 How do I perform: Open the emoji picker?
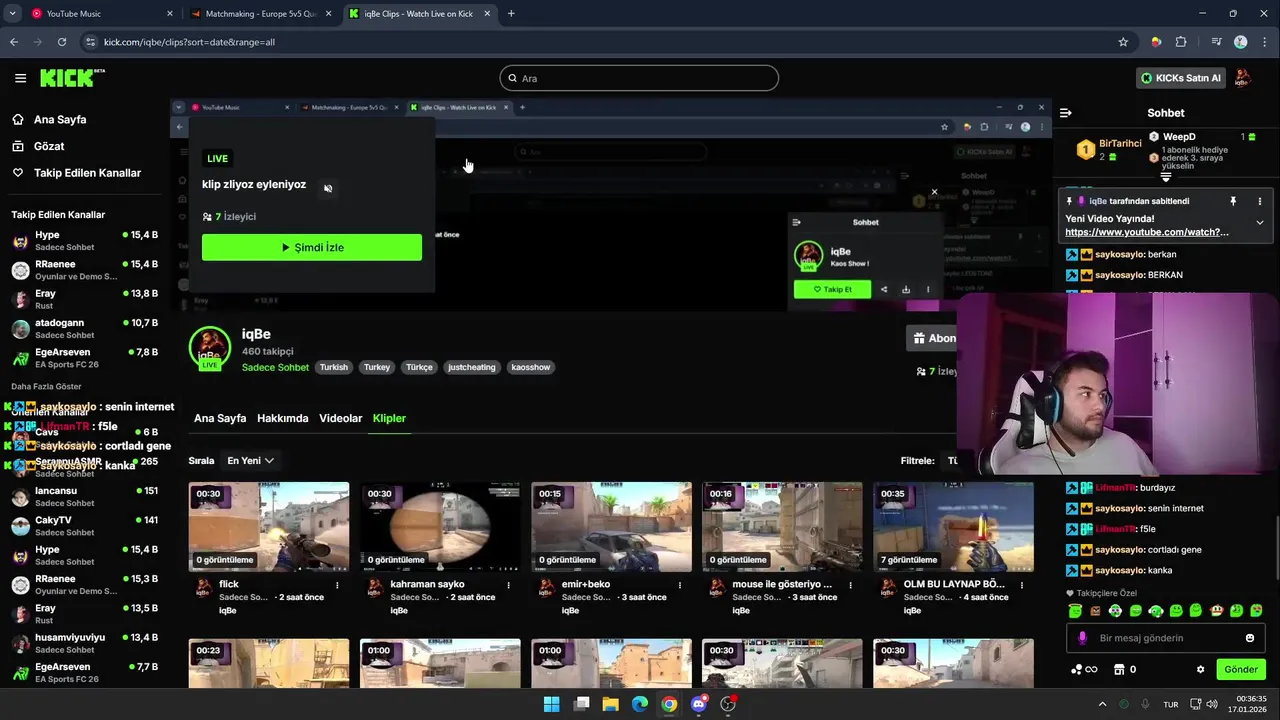1250,638
